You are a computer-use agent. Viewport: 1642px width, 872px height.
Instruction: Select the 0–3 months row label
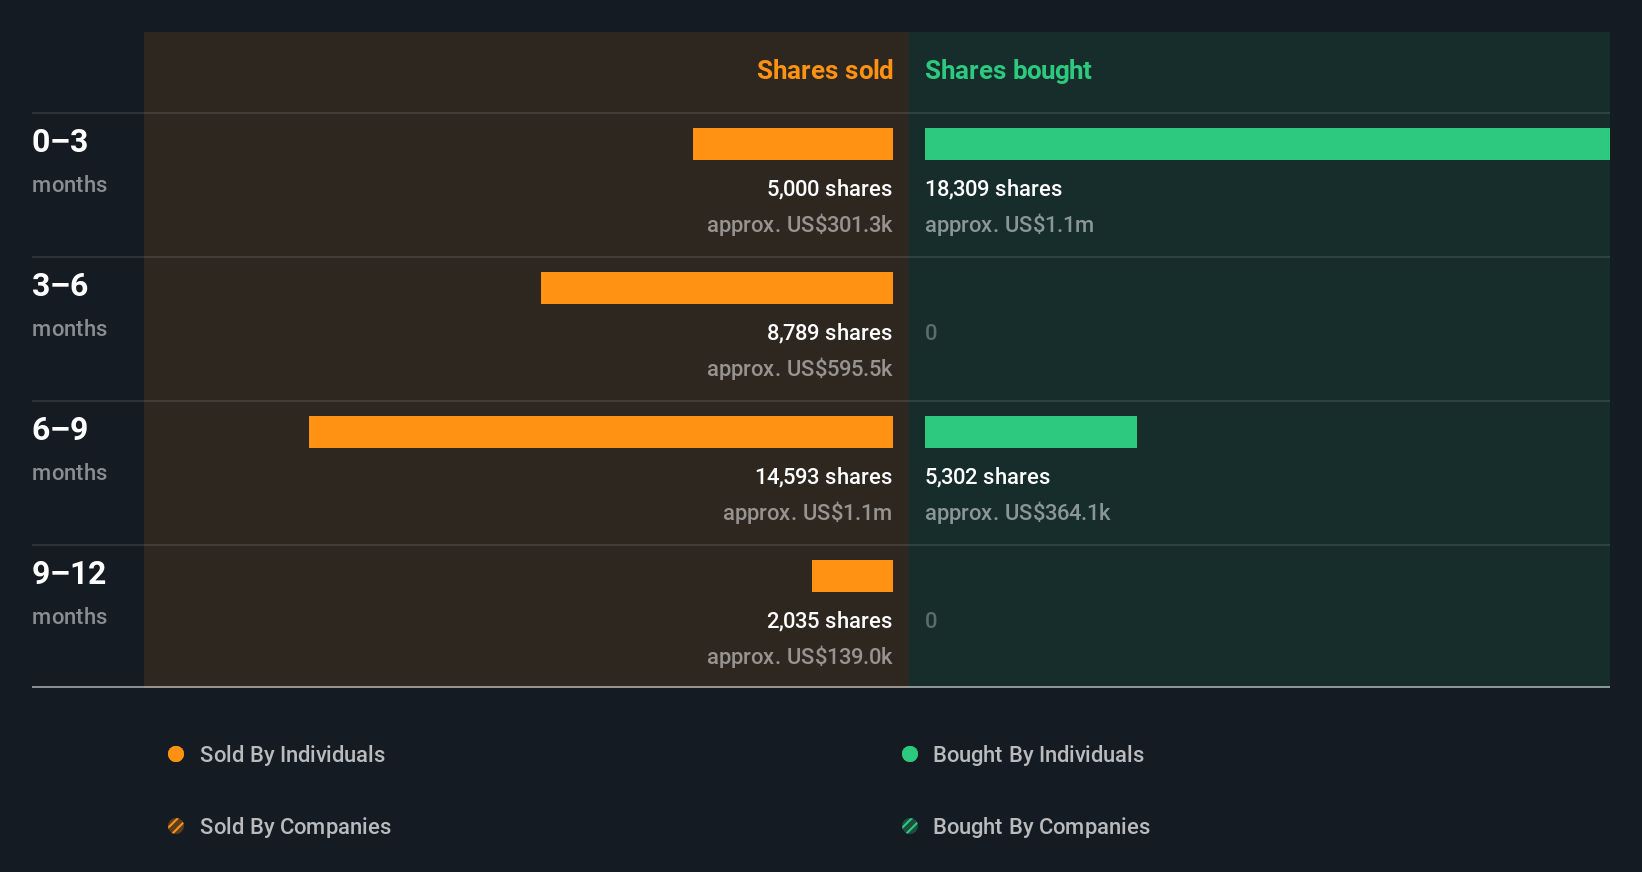[69, 161]
